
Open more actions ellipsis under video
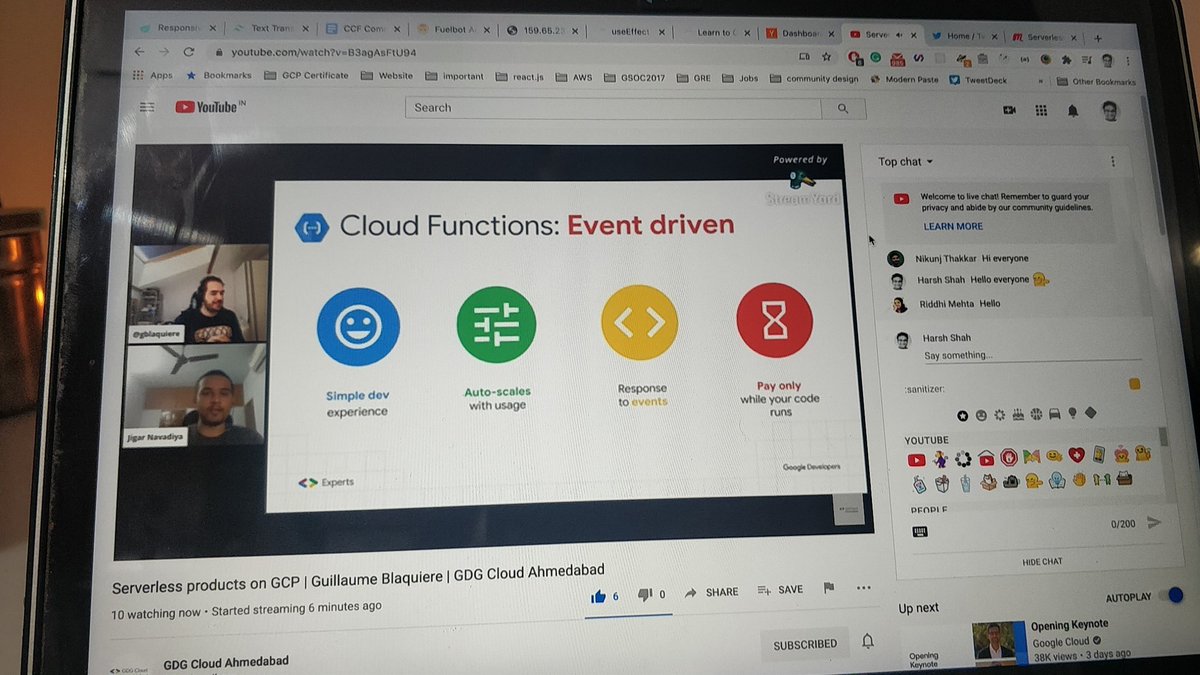[863, 588]
